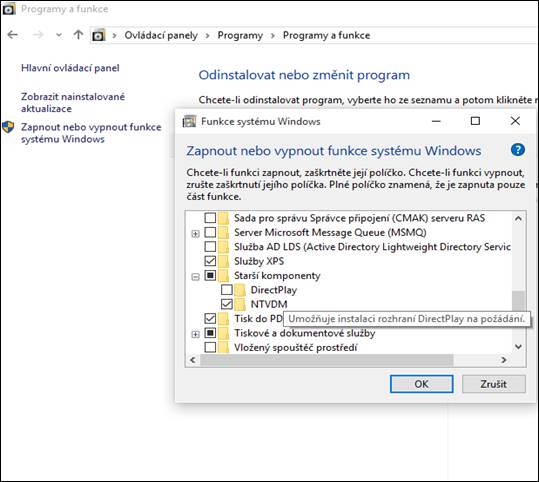The width and height of the screenshot is (539, 482).
Task: Expand Server Microsoft Message Queue tree node
Action: [x=195, y=234]
